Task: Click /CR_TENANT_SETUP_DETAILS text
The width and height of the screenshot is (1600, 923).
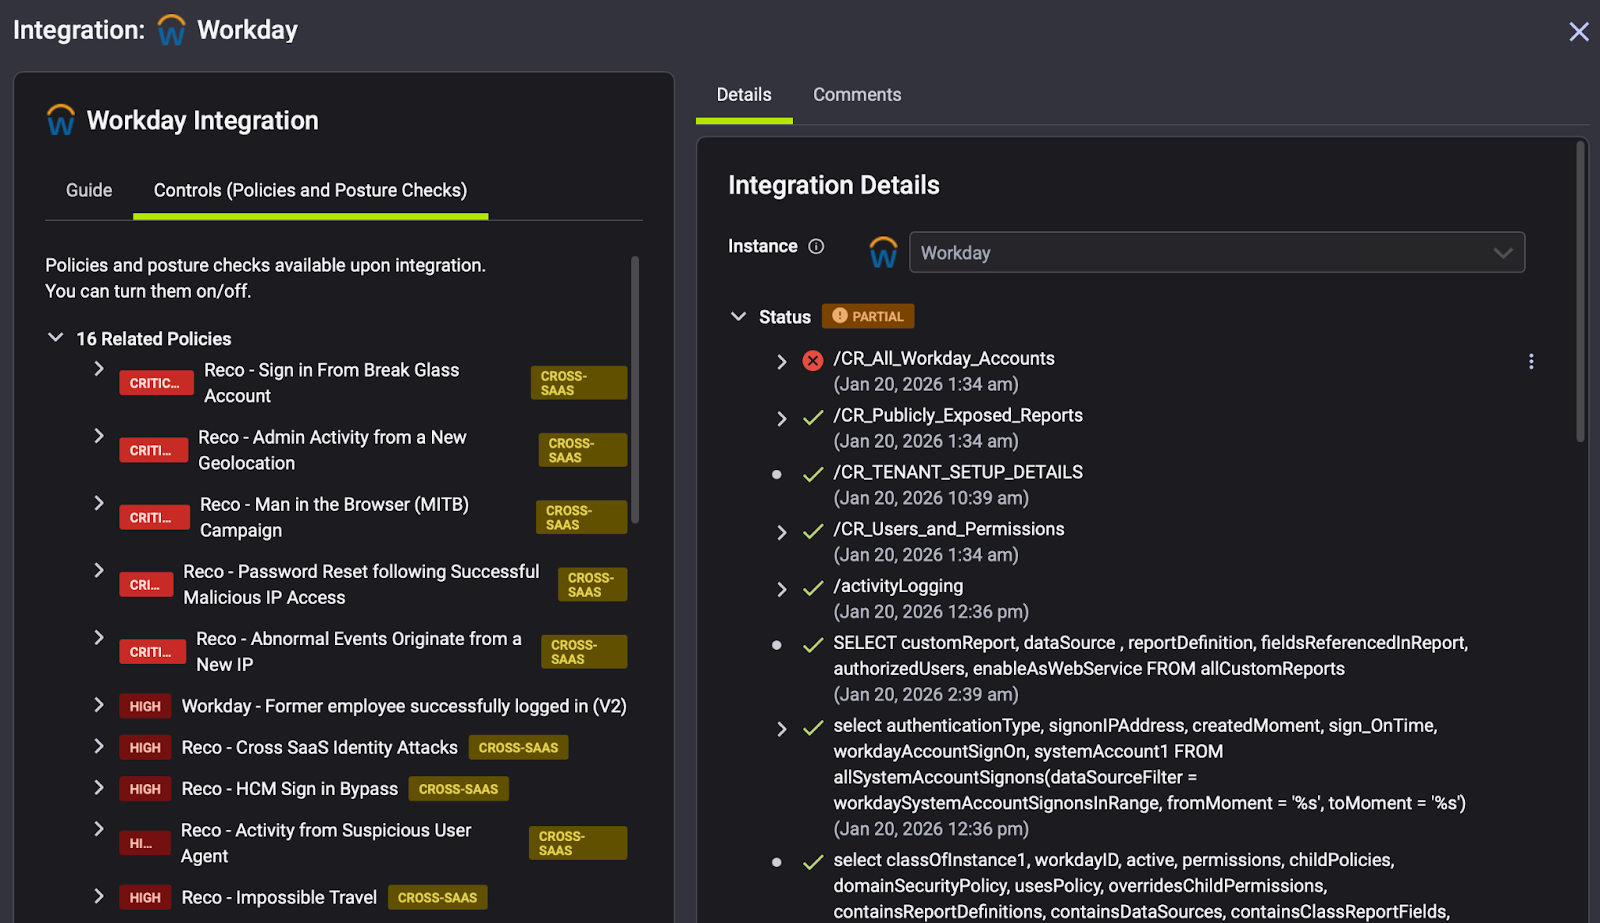Action: tap(958, 472)
